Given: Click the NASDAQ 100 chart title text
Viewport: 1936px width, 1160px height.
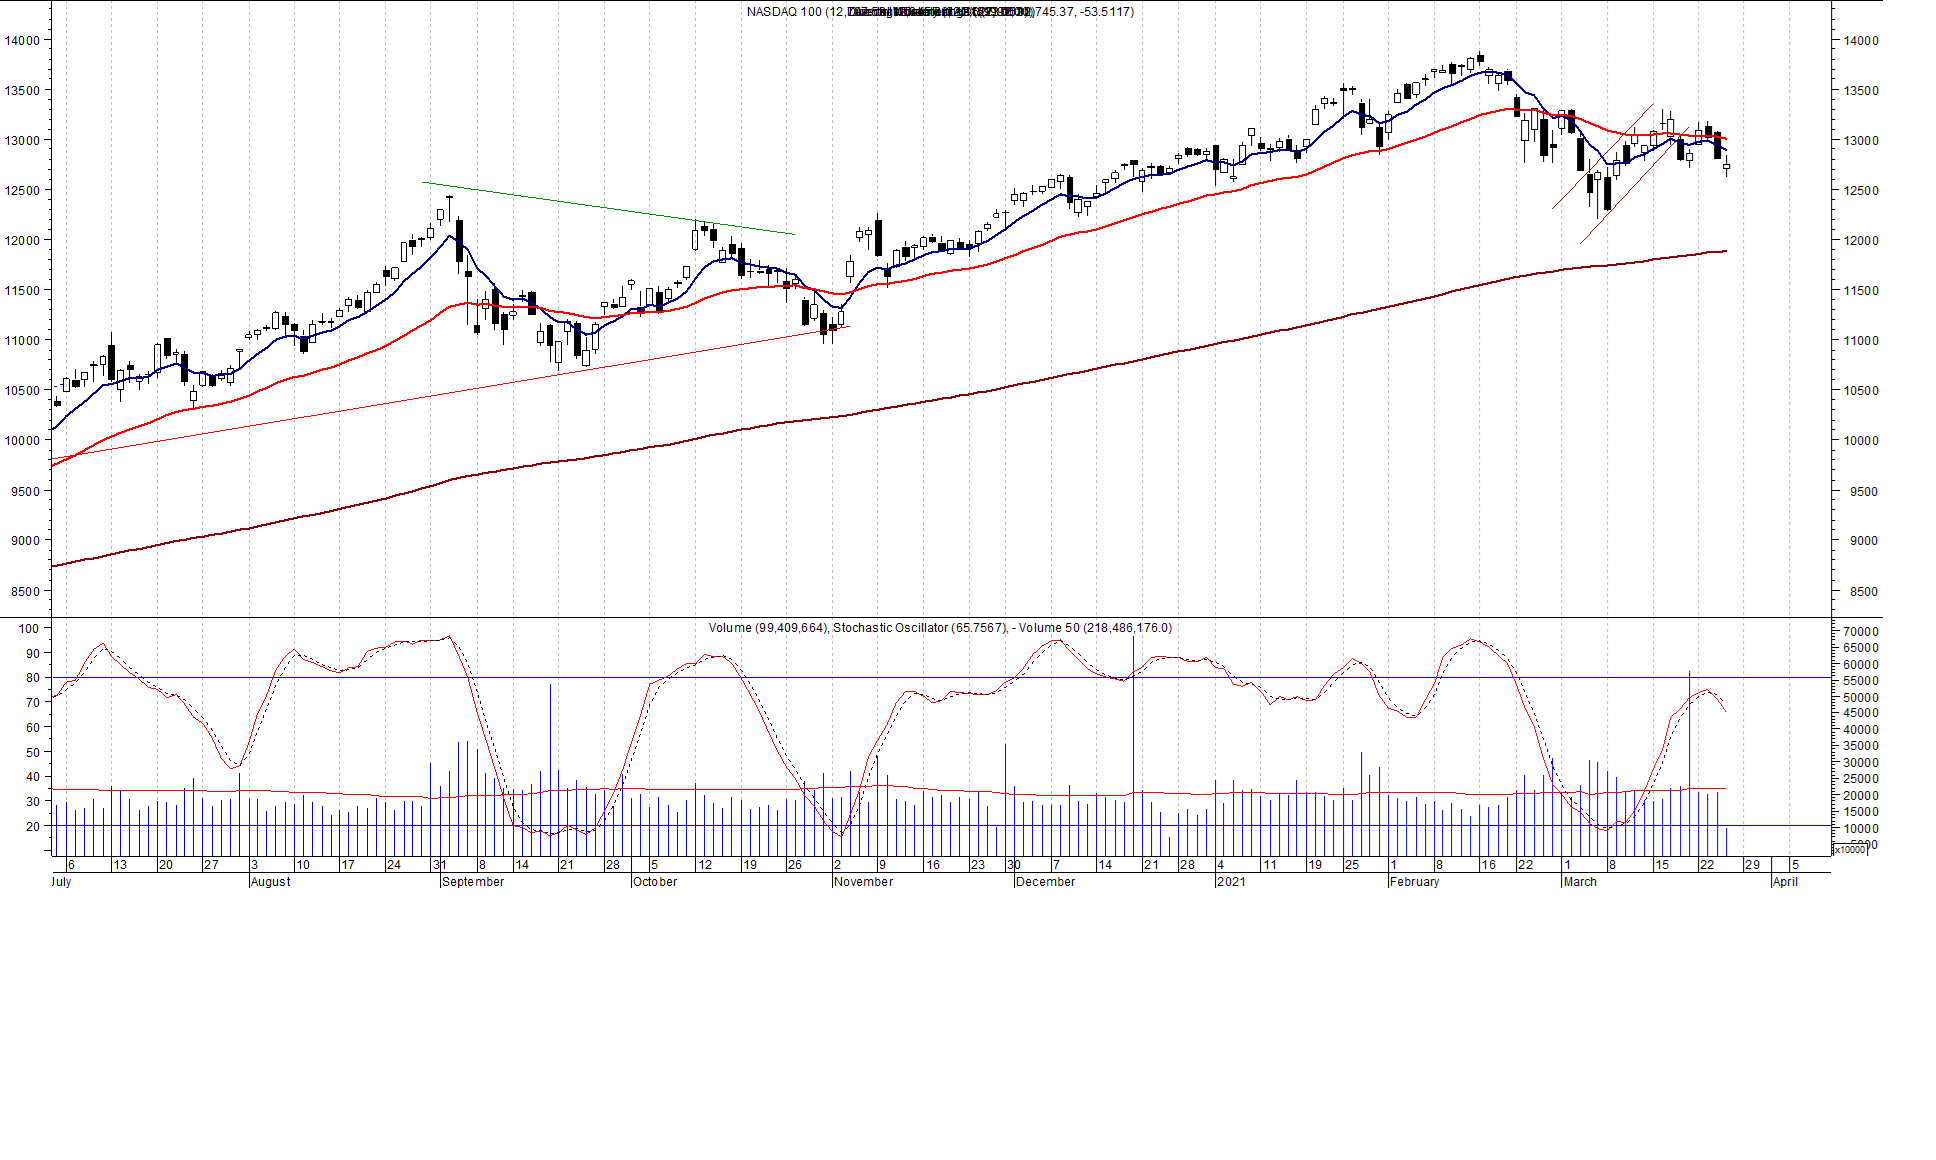Looking at the screenshot, I should coord(940,12).
